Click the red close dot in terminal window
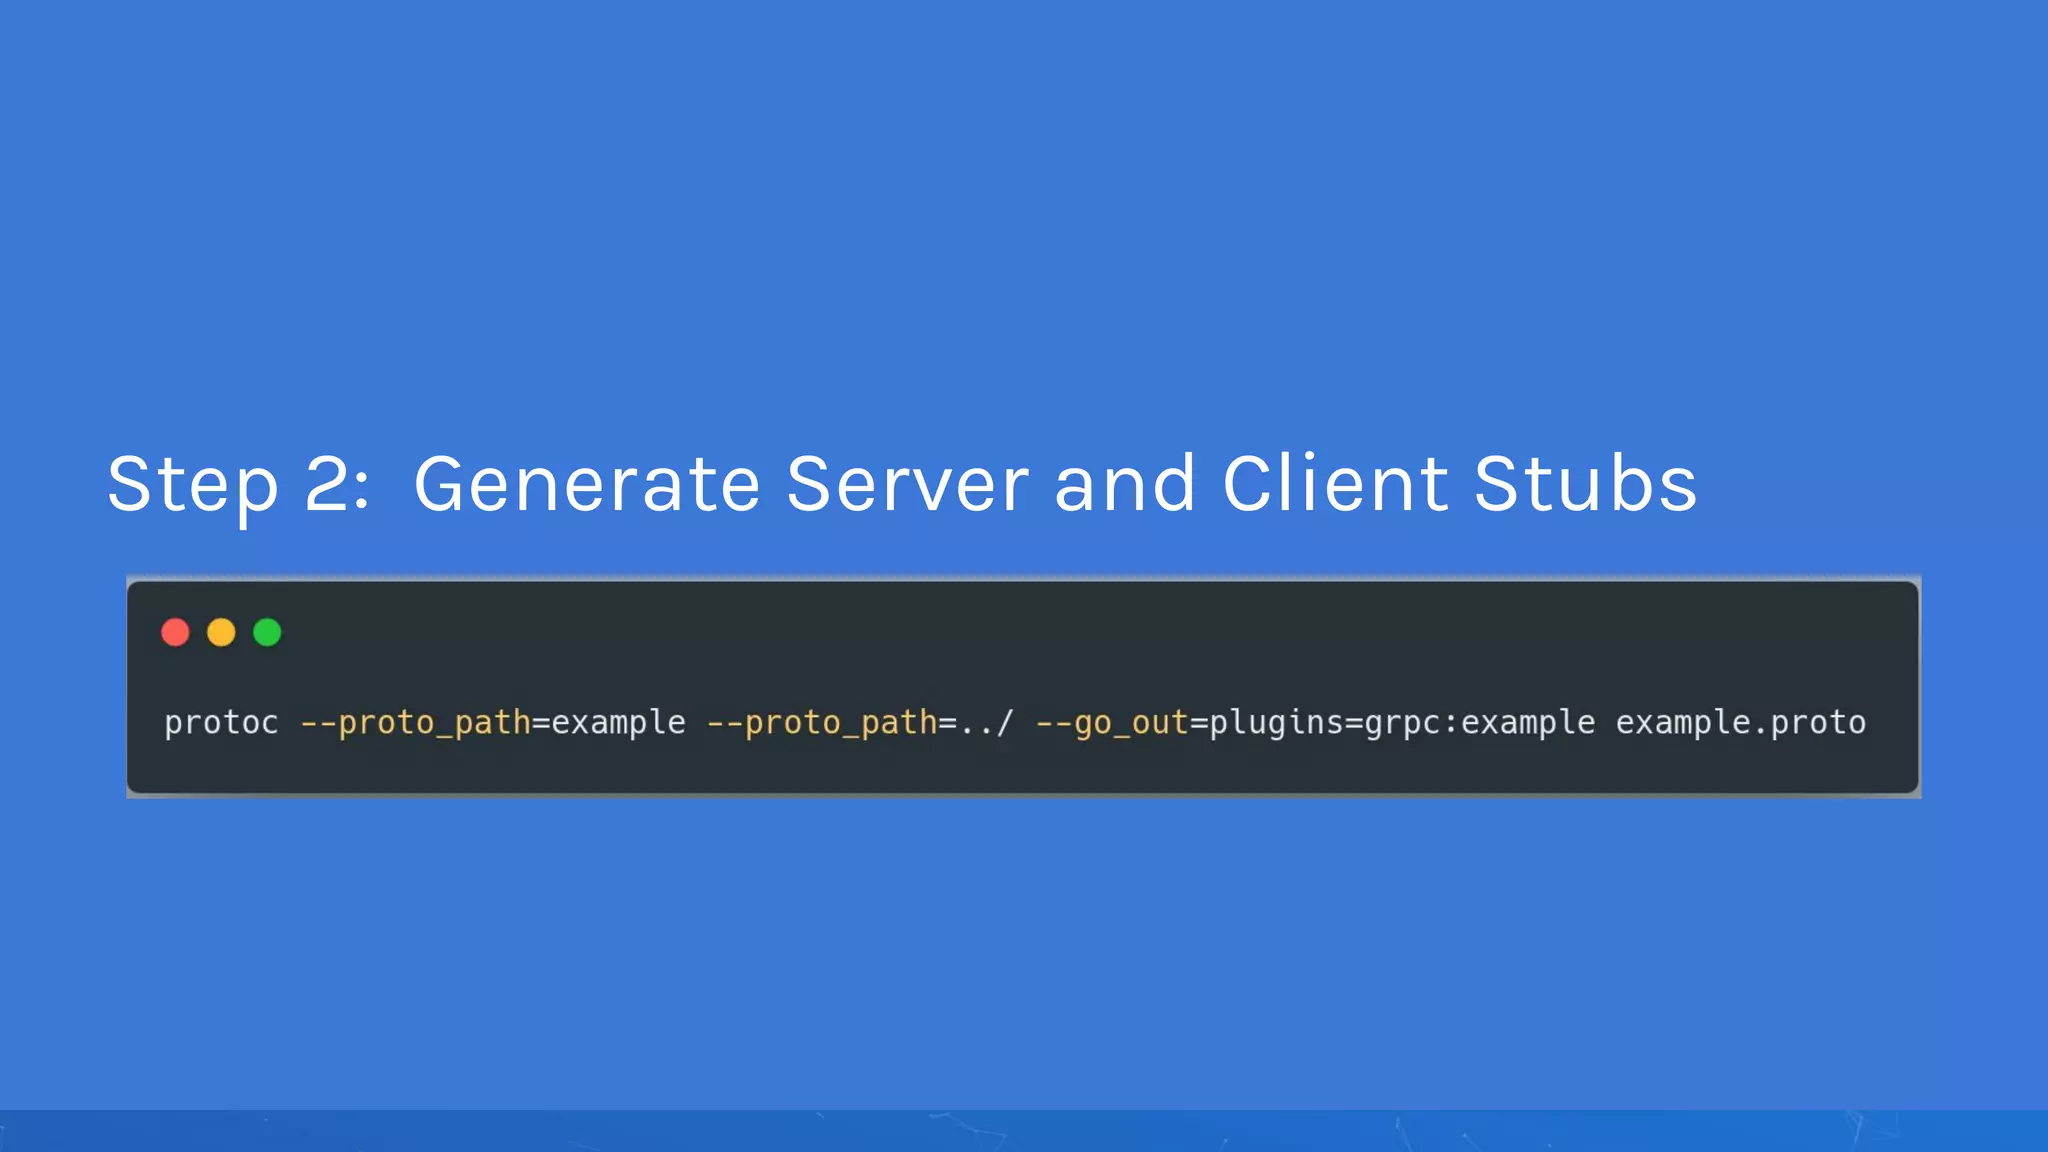The height and width of the screenshot is (1152, 2048). click(x=175, y=632)
